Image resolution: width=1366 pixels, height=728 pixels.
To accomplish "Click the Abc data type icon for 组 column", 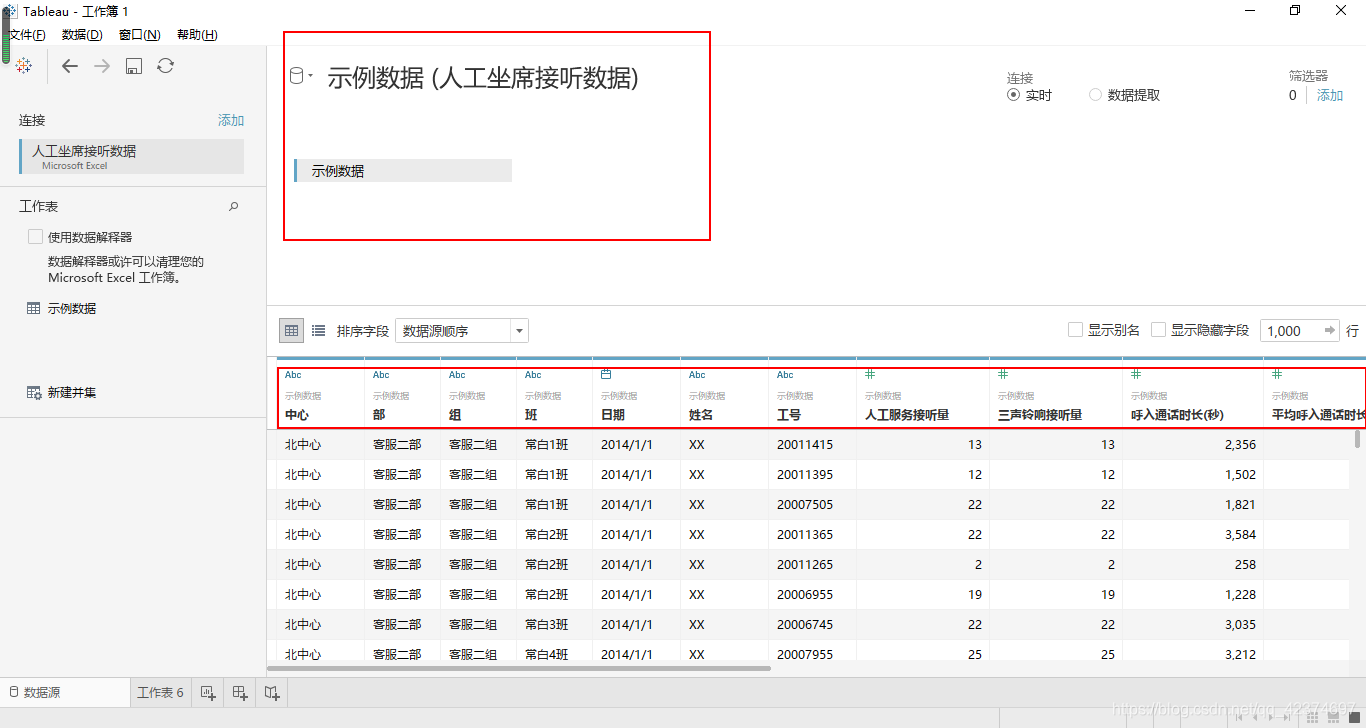I will 457,375.
